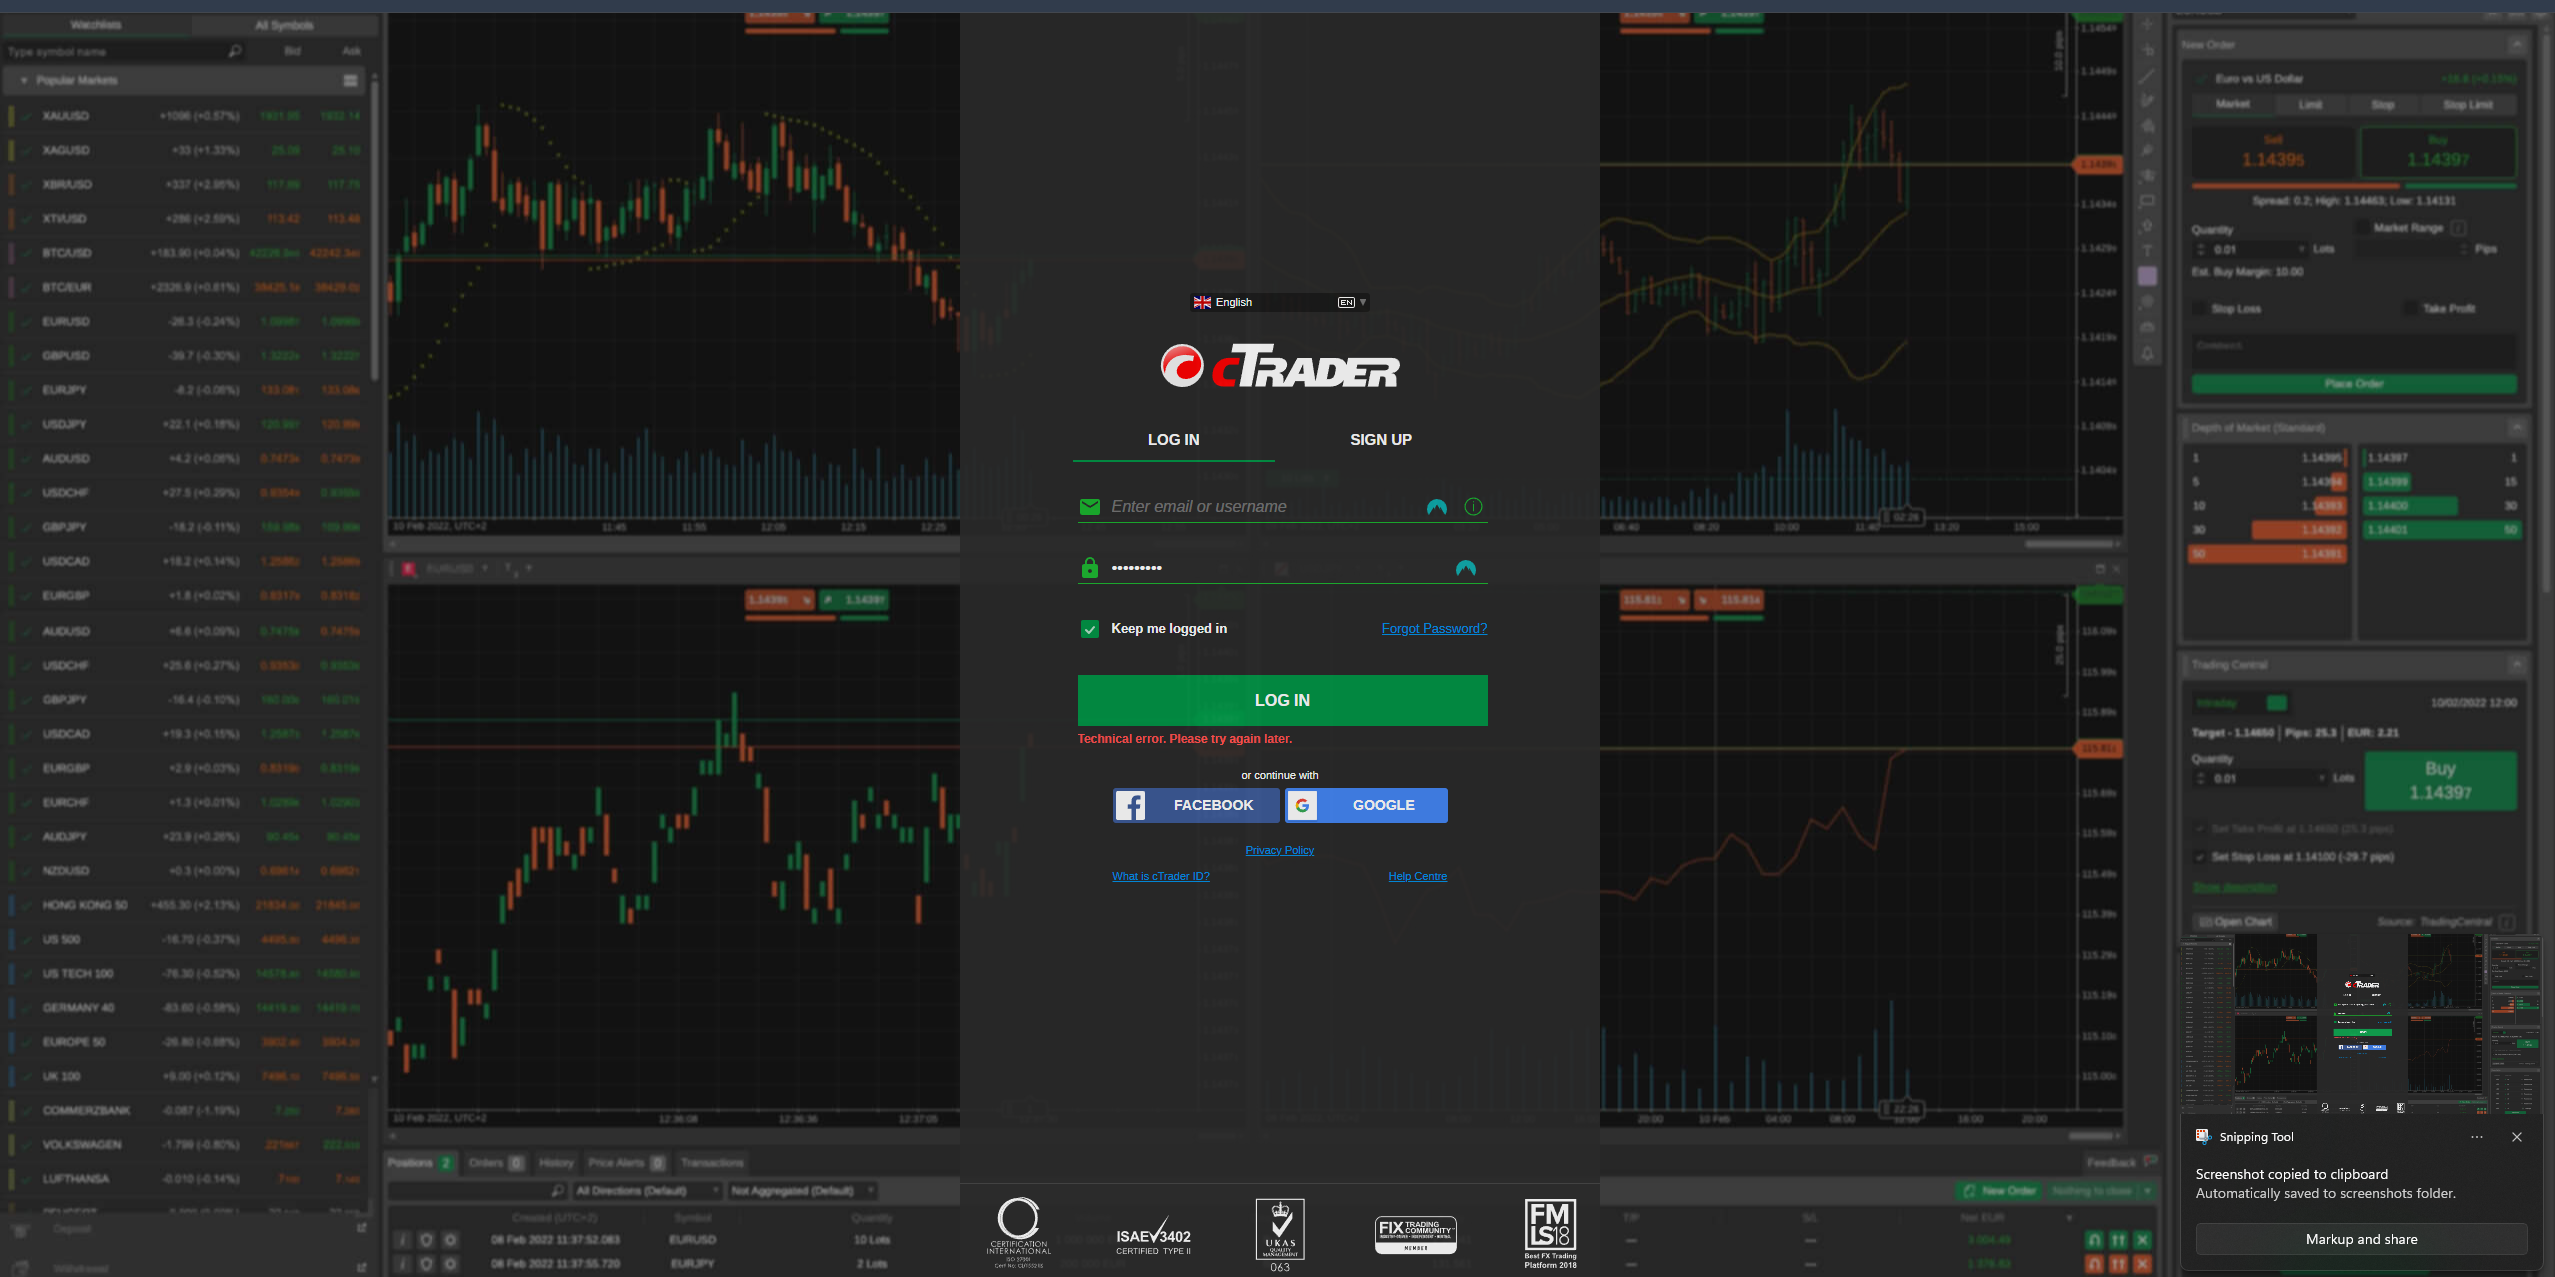Viewport: 2555px width, 1277px height.
Task: Select the trend line drawing tool
Action: (x=2147, y=76)
